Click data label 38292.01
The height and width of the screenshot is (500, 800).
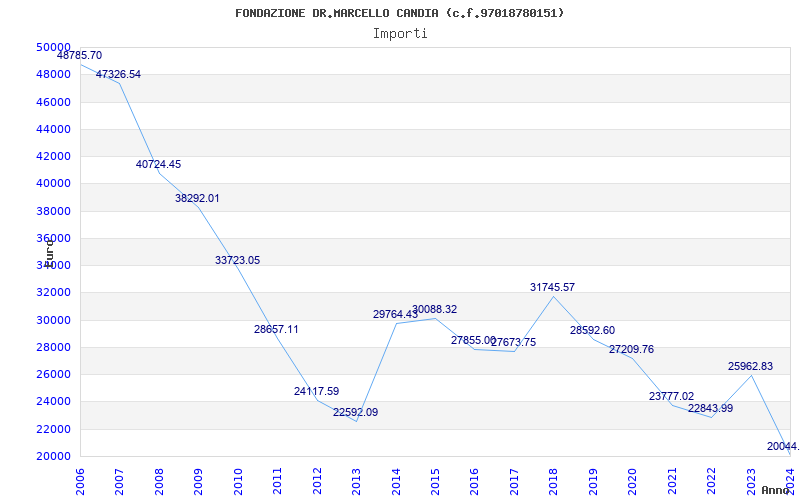197,198
